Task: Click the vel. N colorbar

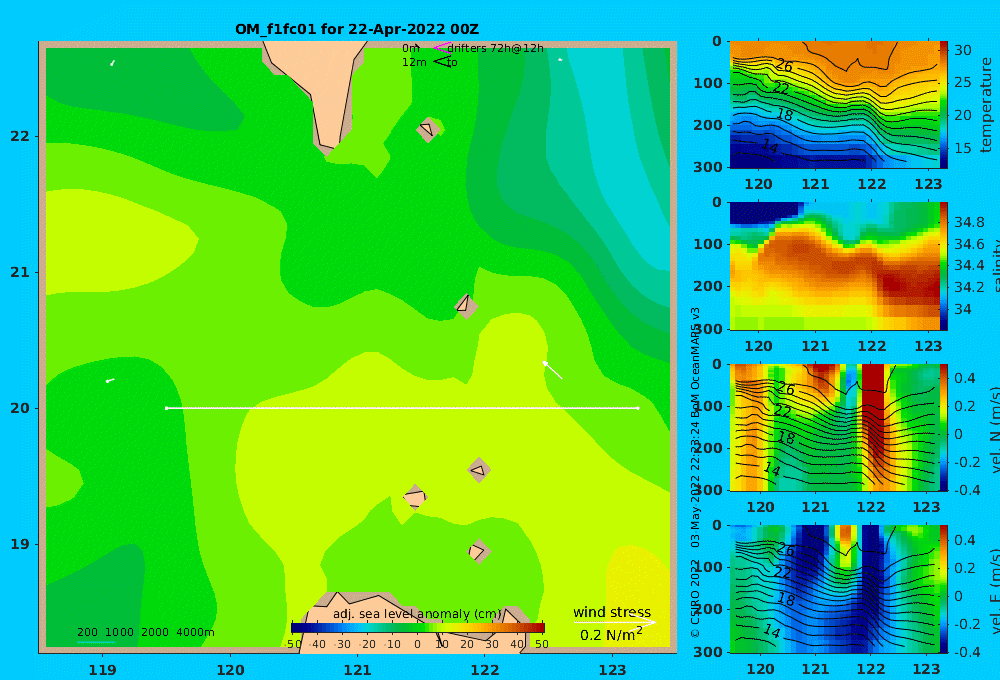Action: [944, 427]
